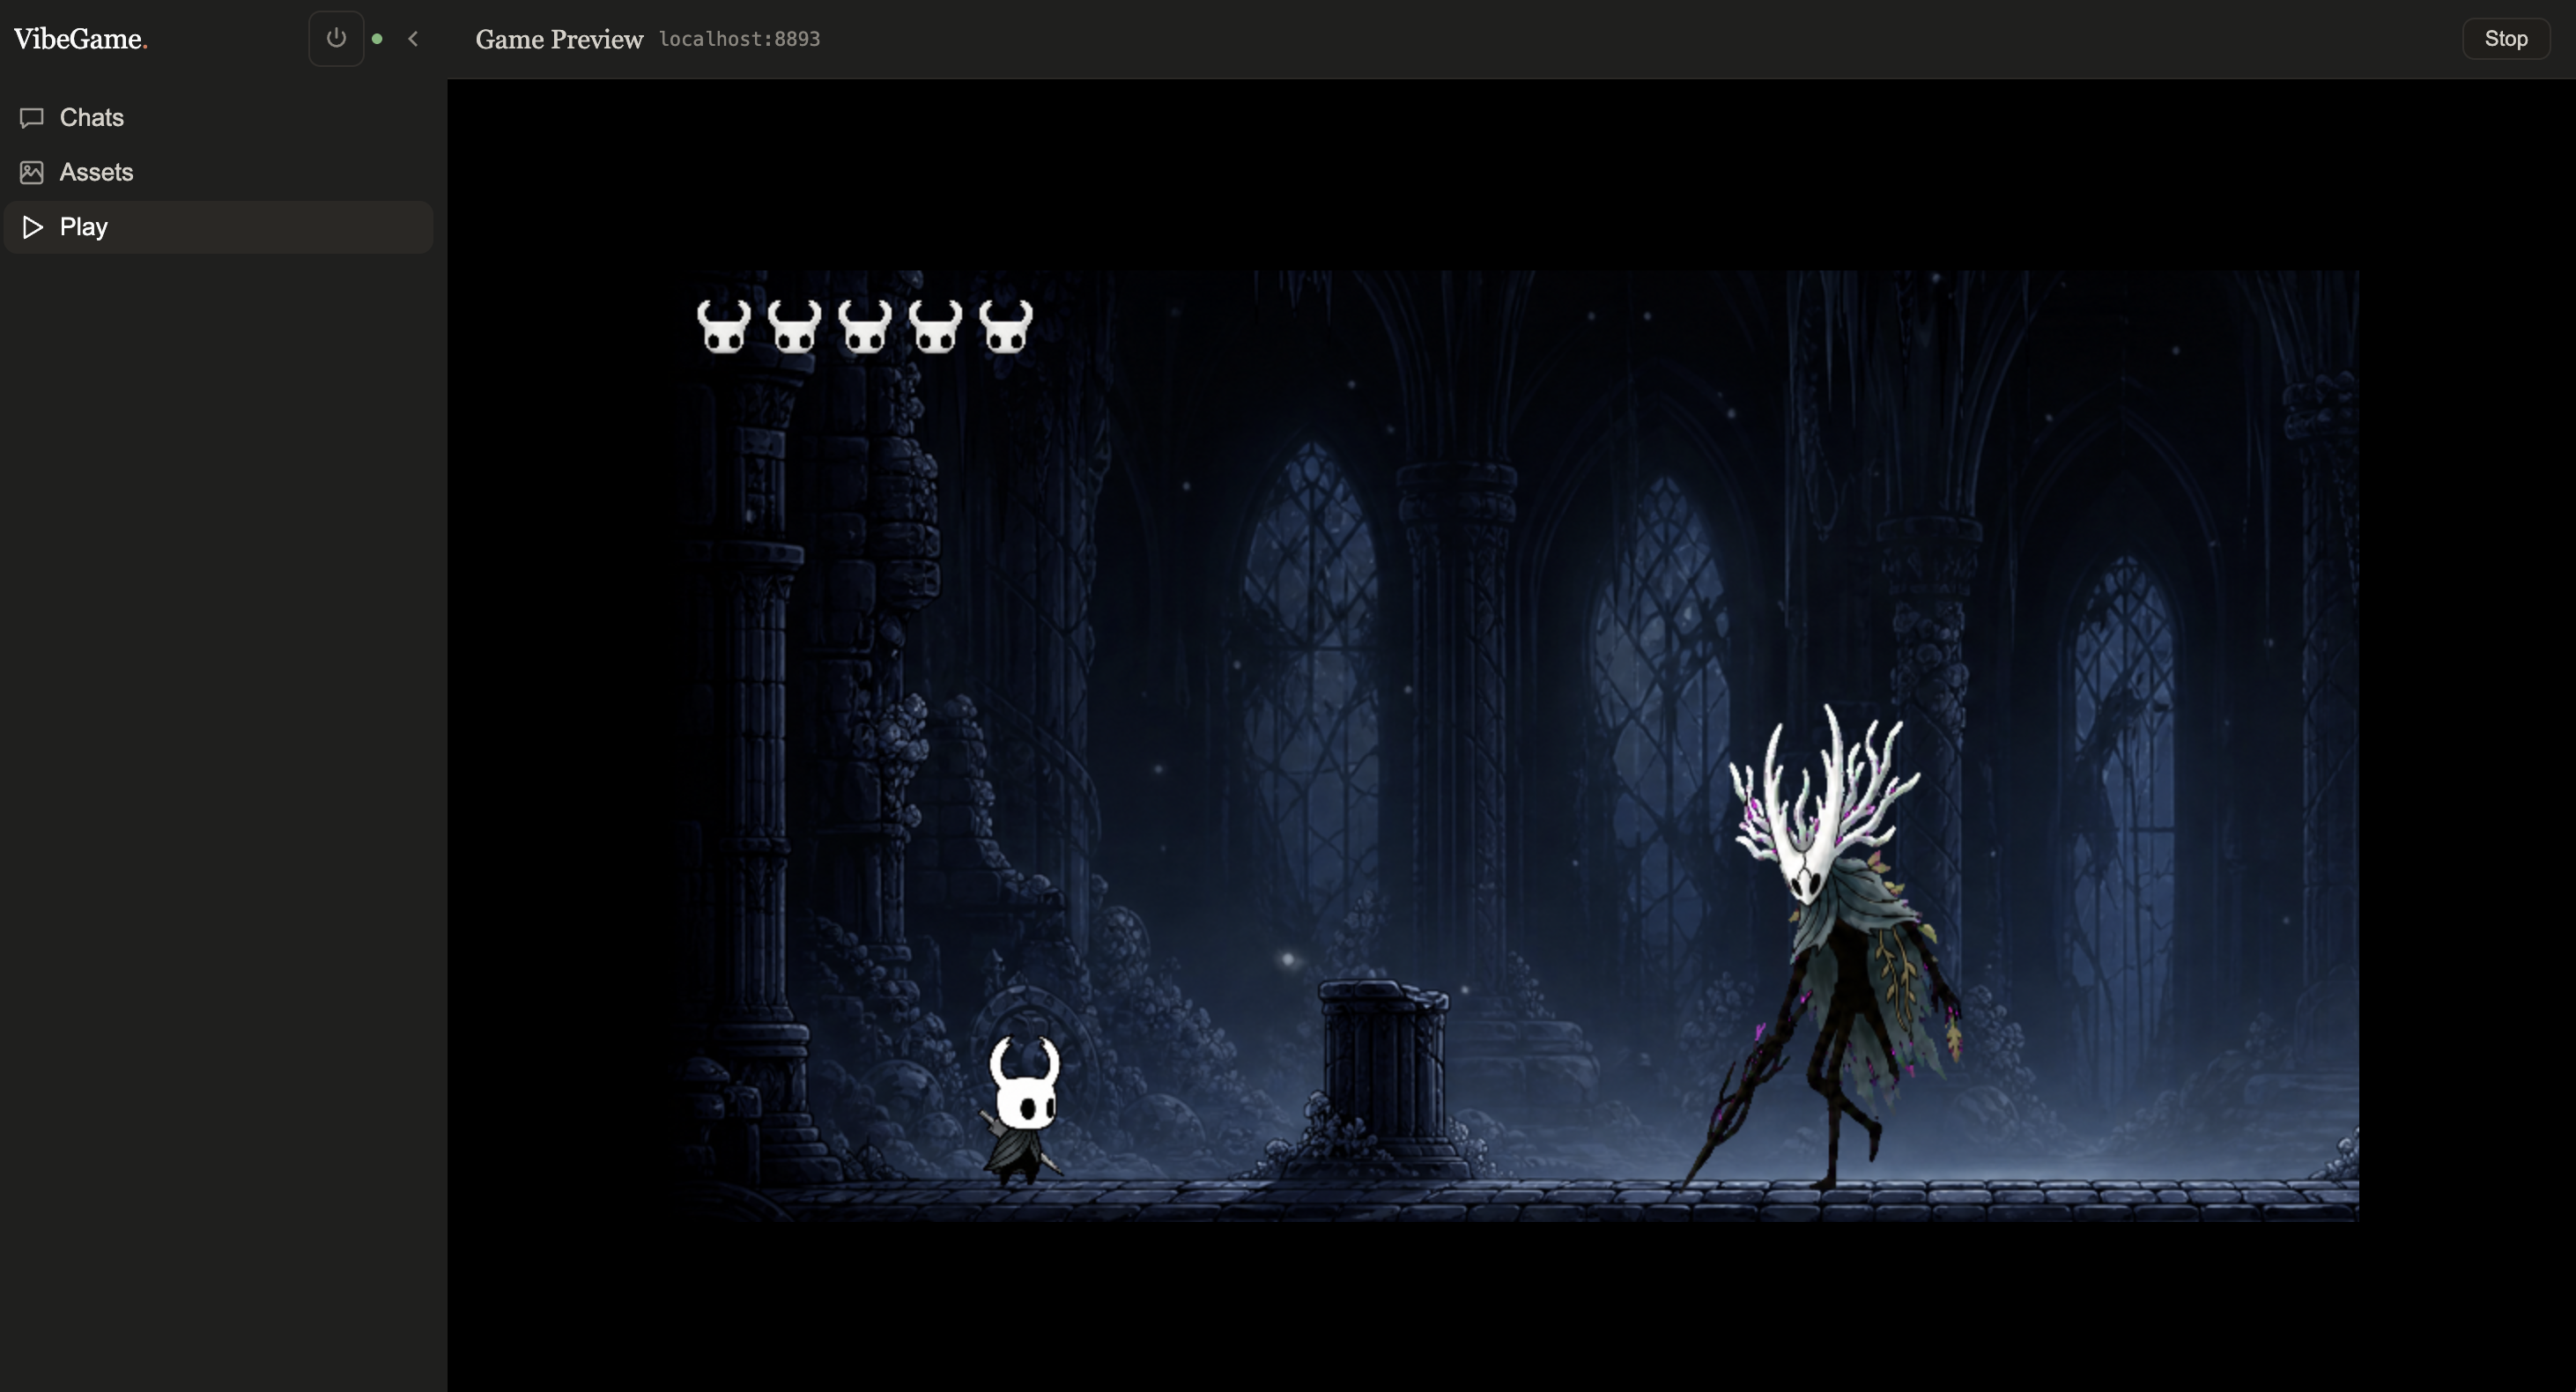2576x1392 pixels.
Task: Click the fifth health mask icon
Action: (1006, 326)
